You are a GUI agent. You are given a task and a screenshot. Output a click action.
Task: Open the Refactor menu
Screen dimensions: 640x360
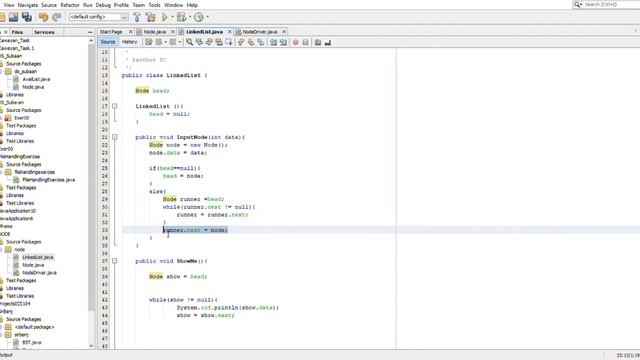[70, 5]
